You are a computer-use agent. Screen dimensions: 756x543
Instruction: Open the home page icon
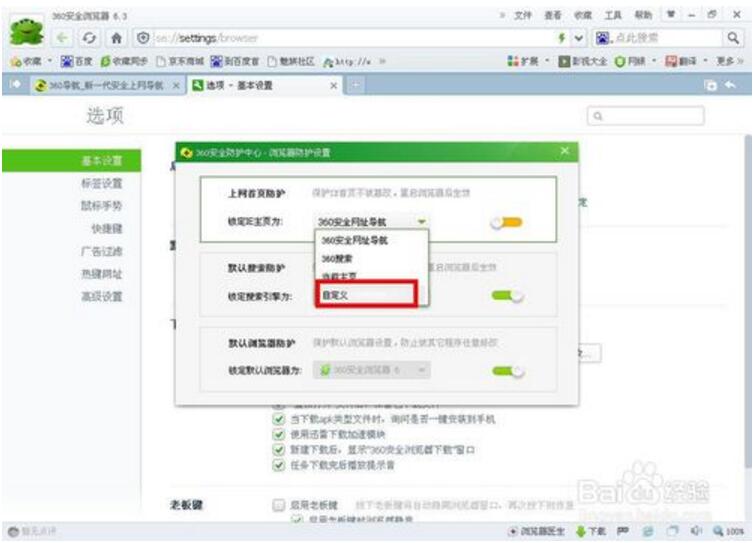[116, 38]
